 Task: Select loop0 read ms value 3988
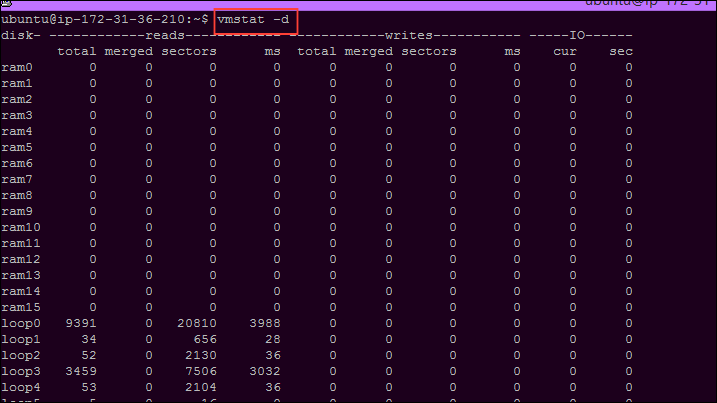(264, 323)
